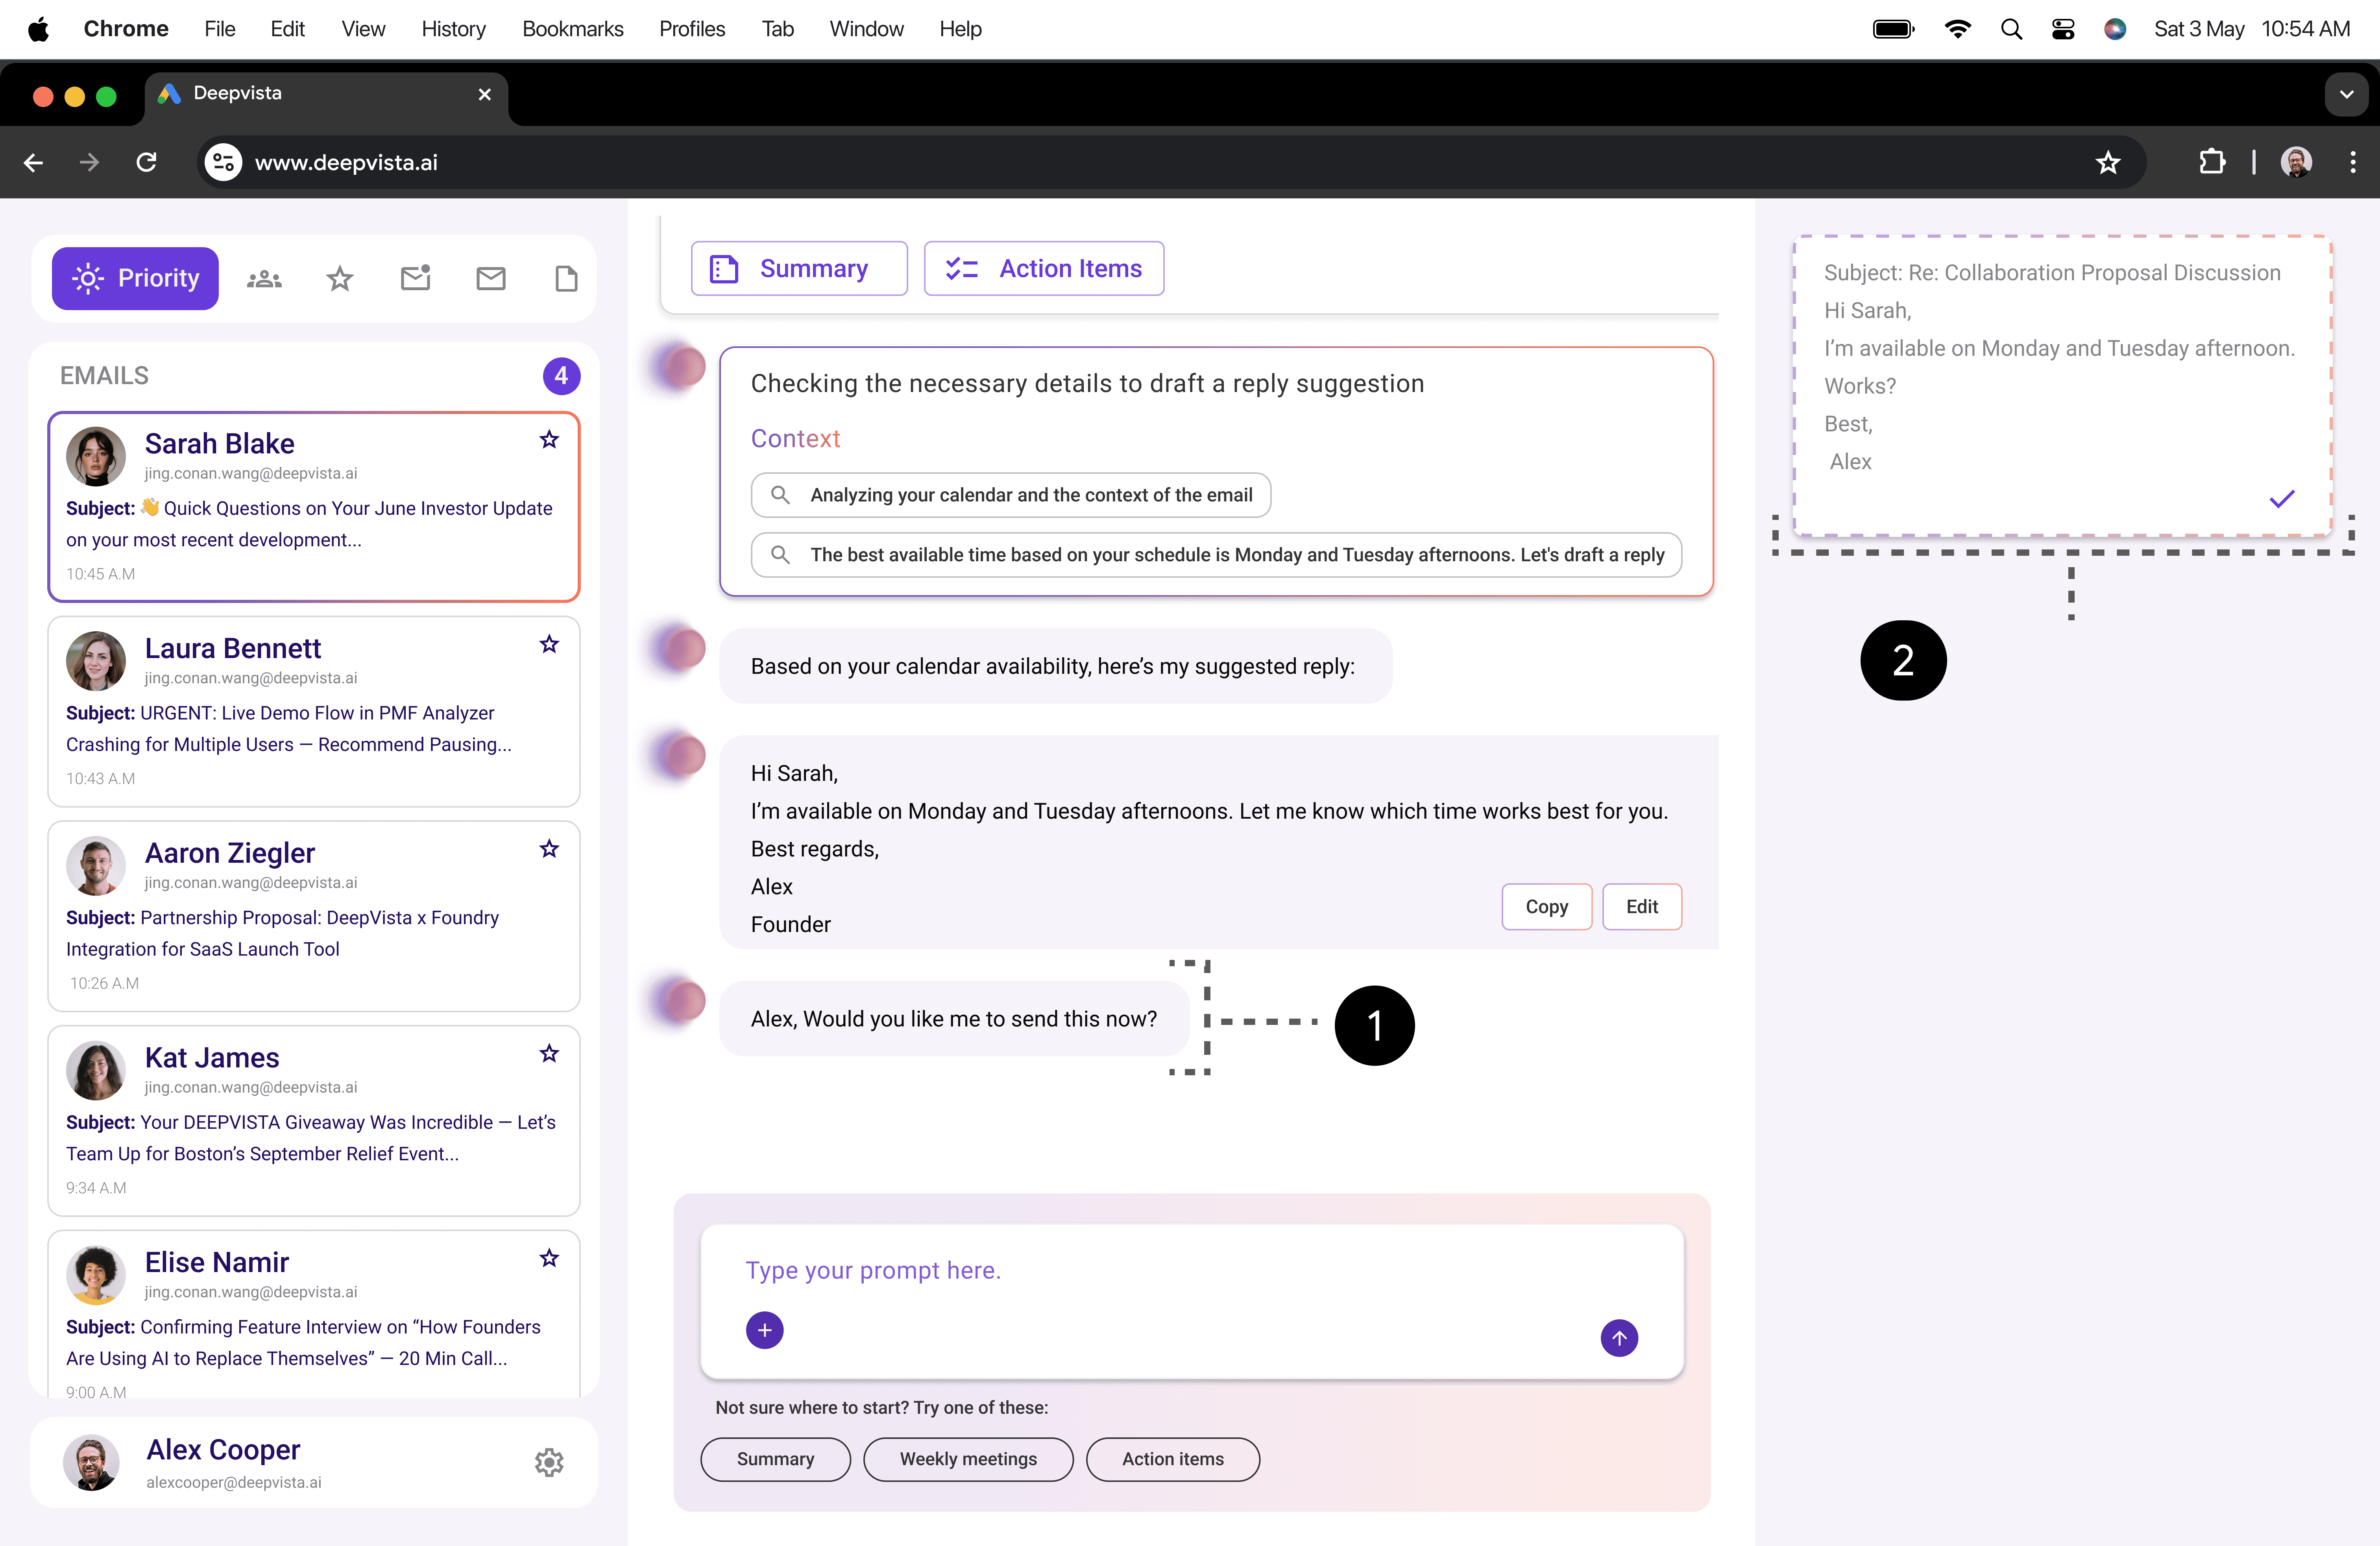Open Chrome three-dot menu
Image resolution: width=2380 pixels, height=1546 pixels.
point(2352,162)
